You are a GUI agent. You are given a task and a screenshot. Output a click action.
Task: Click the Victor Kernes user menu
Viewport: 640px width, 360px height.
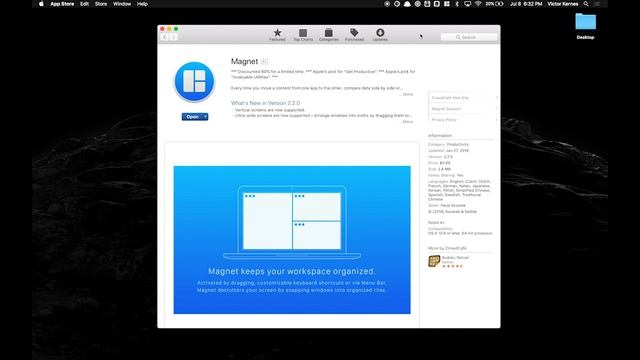563,4
